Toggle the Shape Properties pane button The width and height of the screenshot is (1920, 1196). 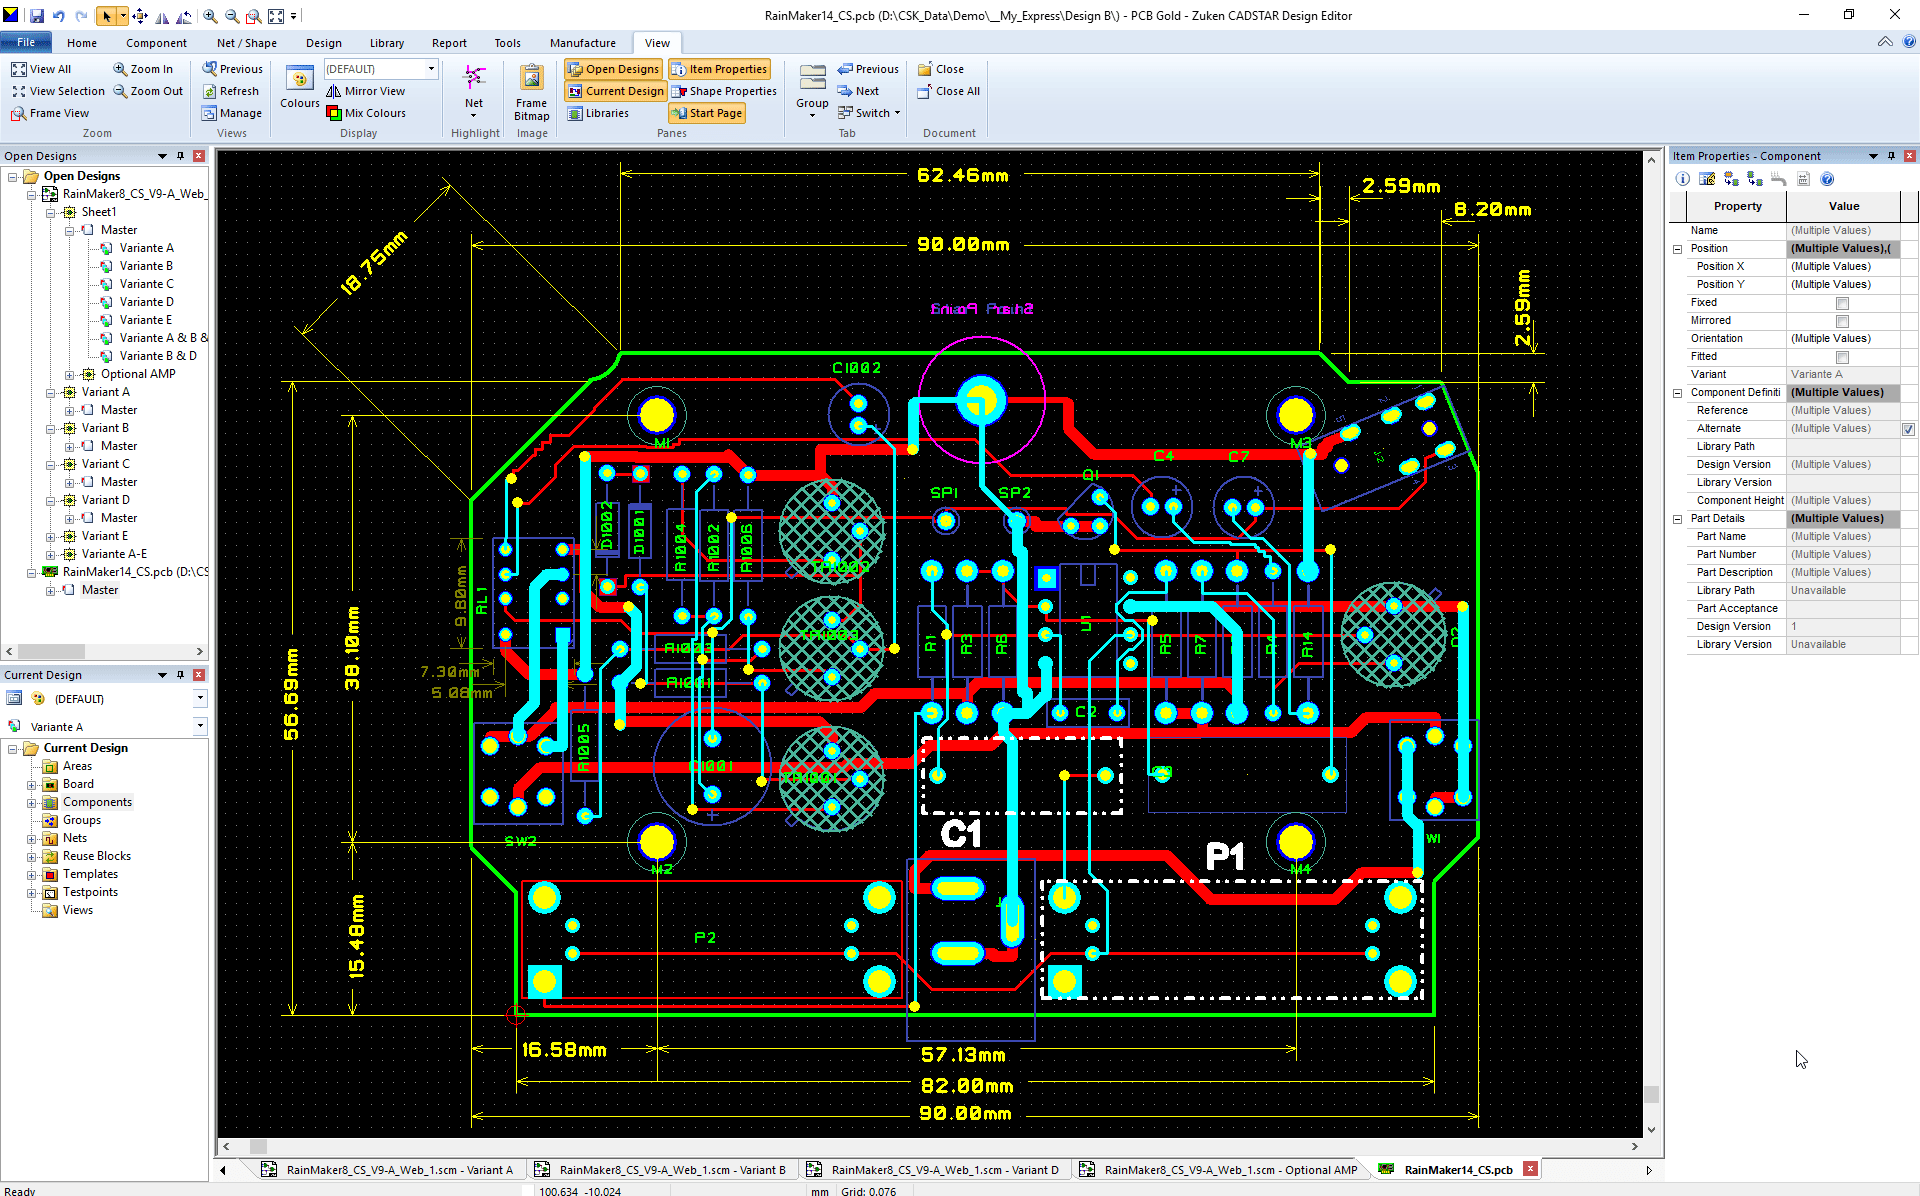(x=723, y=91)
